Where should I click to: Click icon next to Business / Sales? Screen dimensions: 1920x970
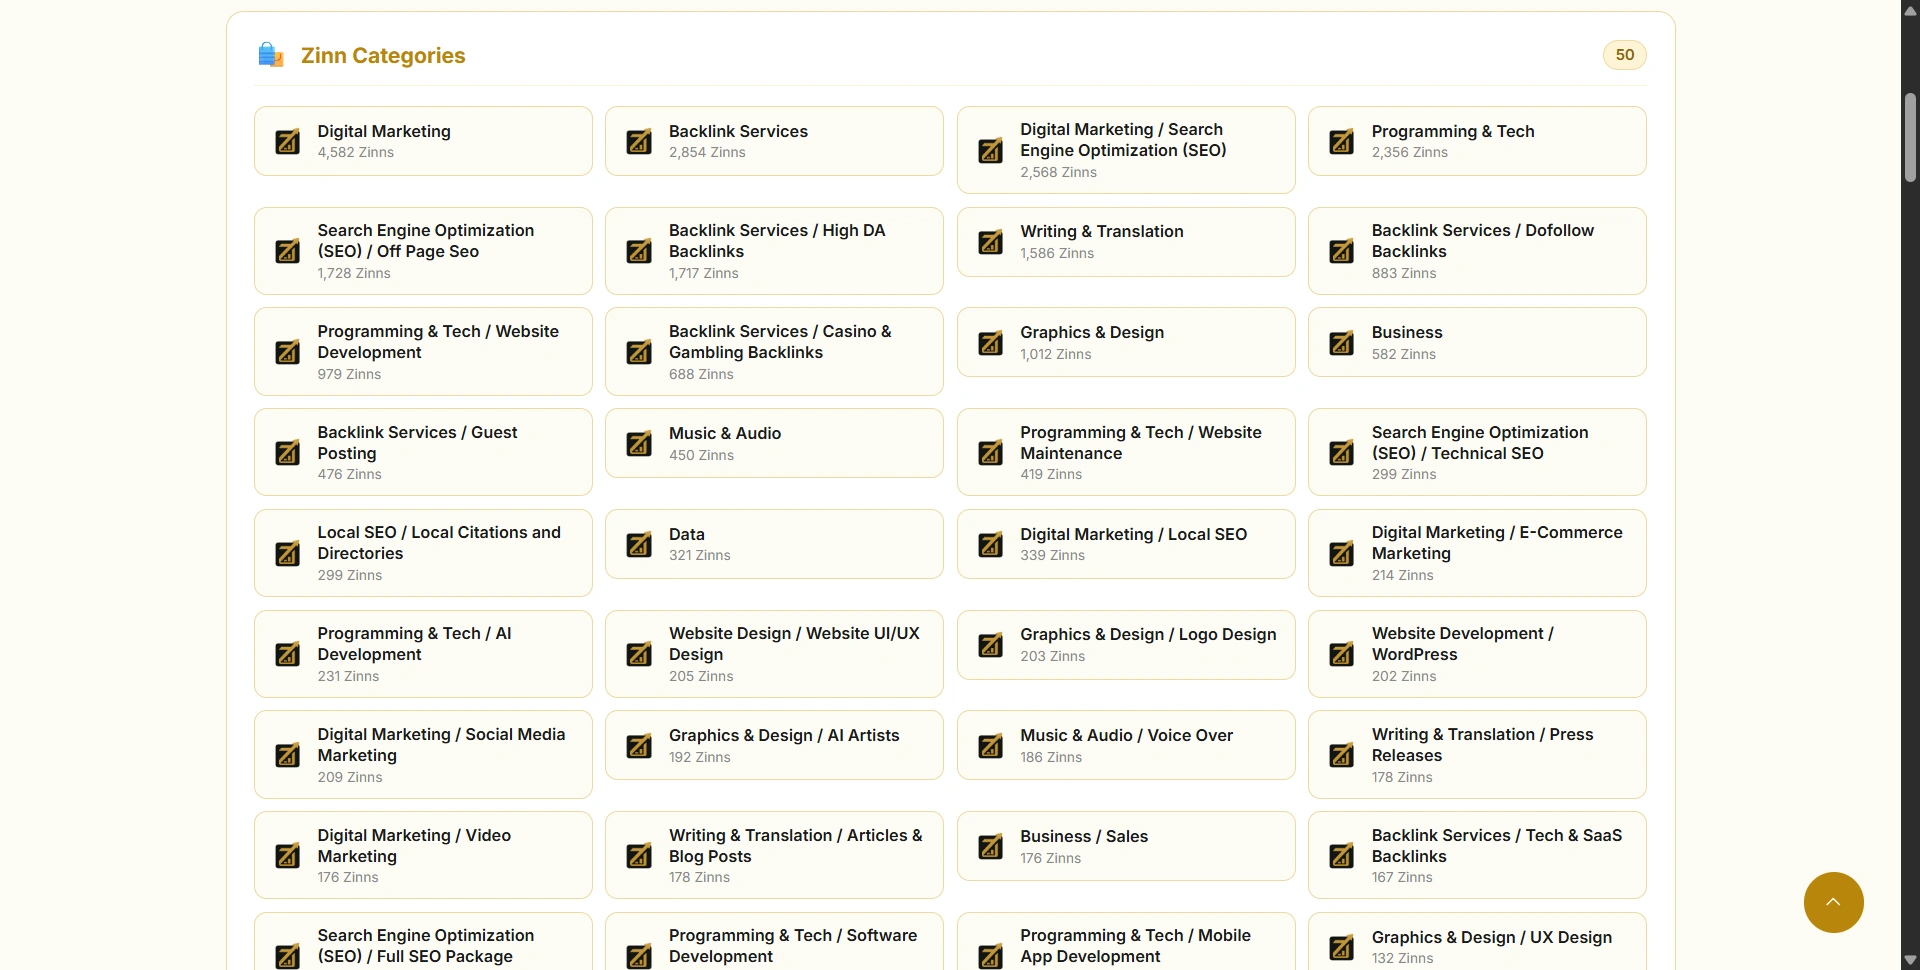click(x=991, y=847)
